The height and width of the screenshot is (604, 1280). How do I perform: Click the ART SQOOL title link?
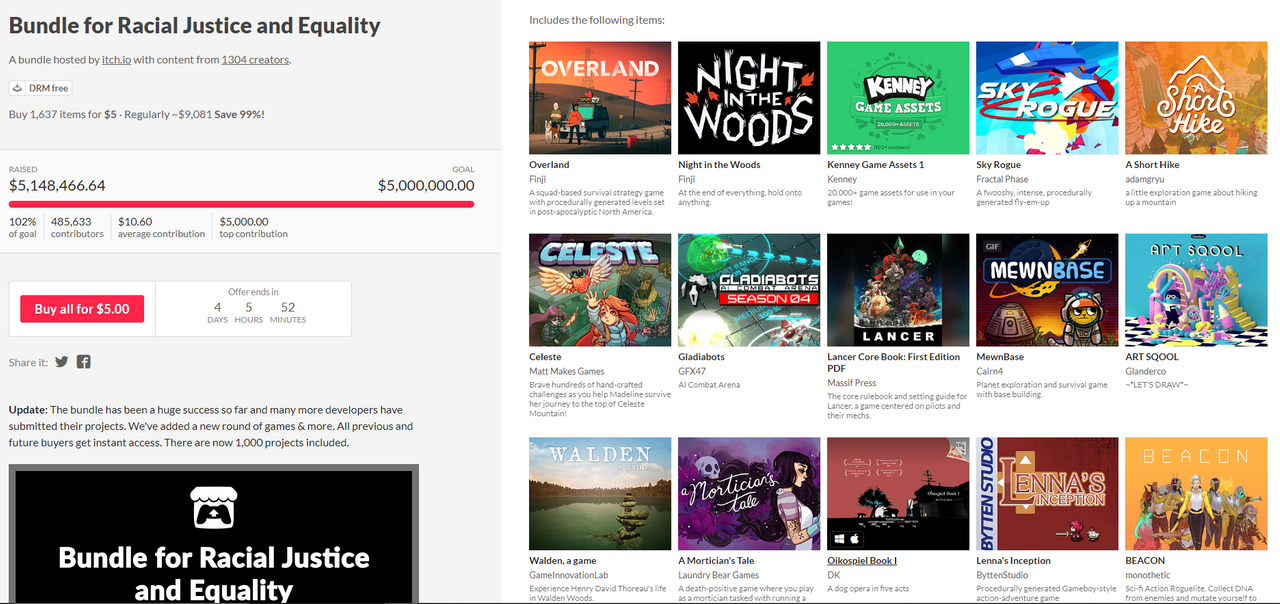pos(1152,357)
